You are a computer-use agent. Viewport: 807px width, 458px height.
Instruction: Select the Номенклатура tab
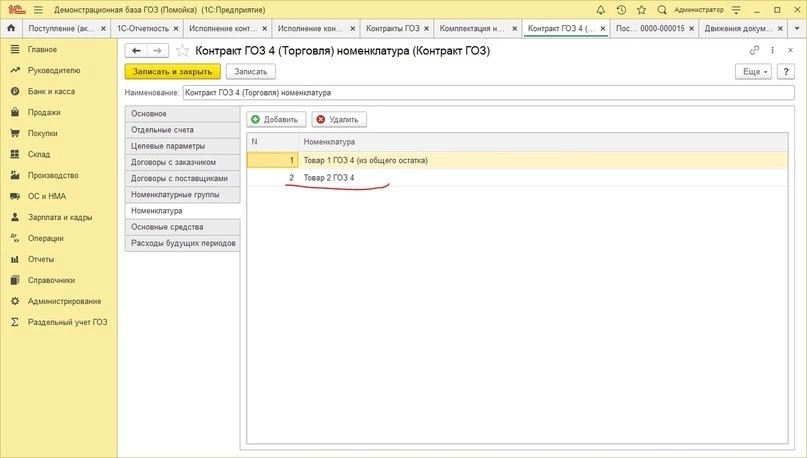[x=182, y=211]
